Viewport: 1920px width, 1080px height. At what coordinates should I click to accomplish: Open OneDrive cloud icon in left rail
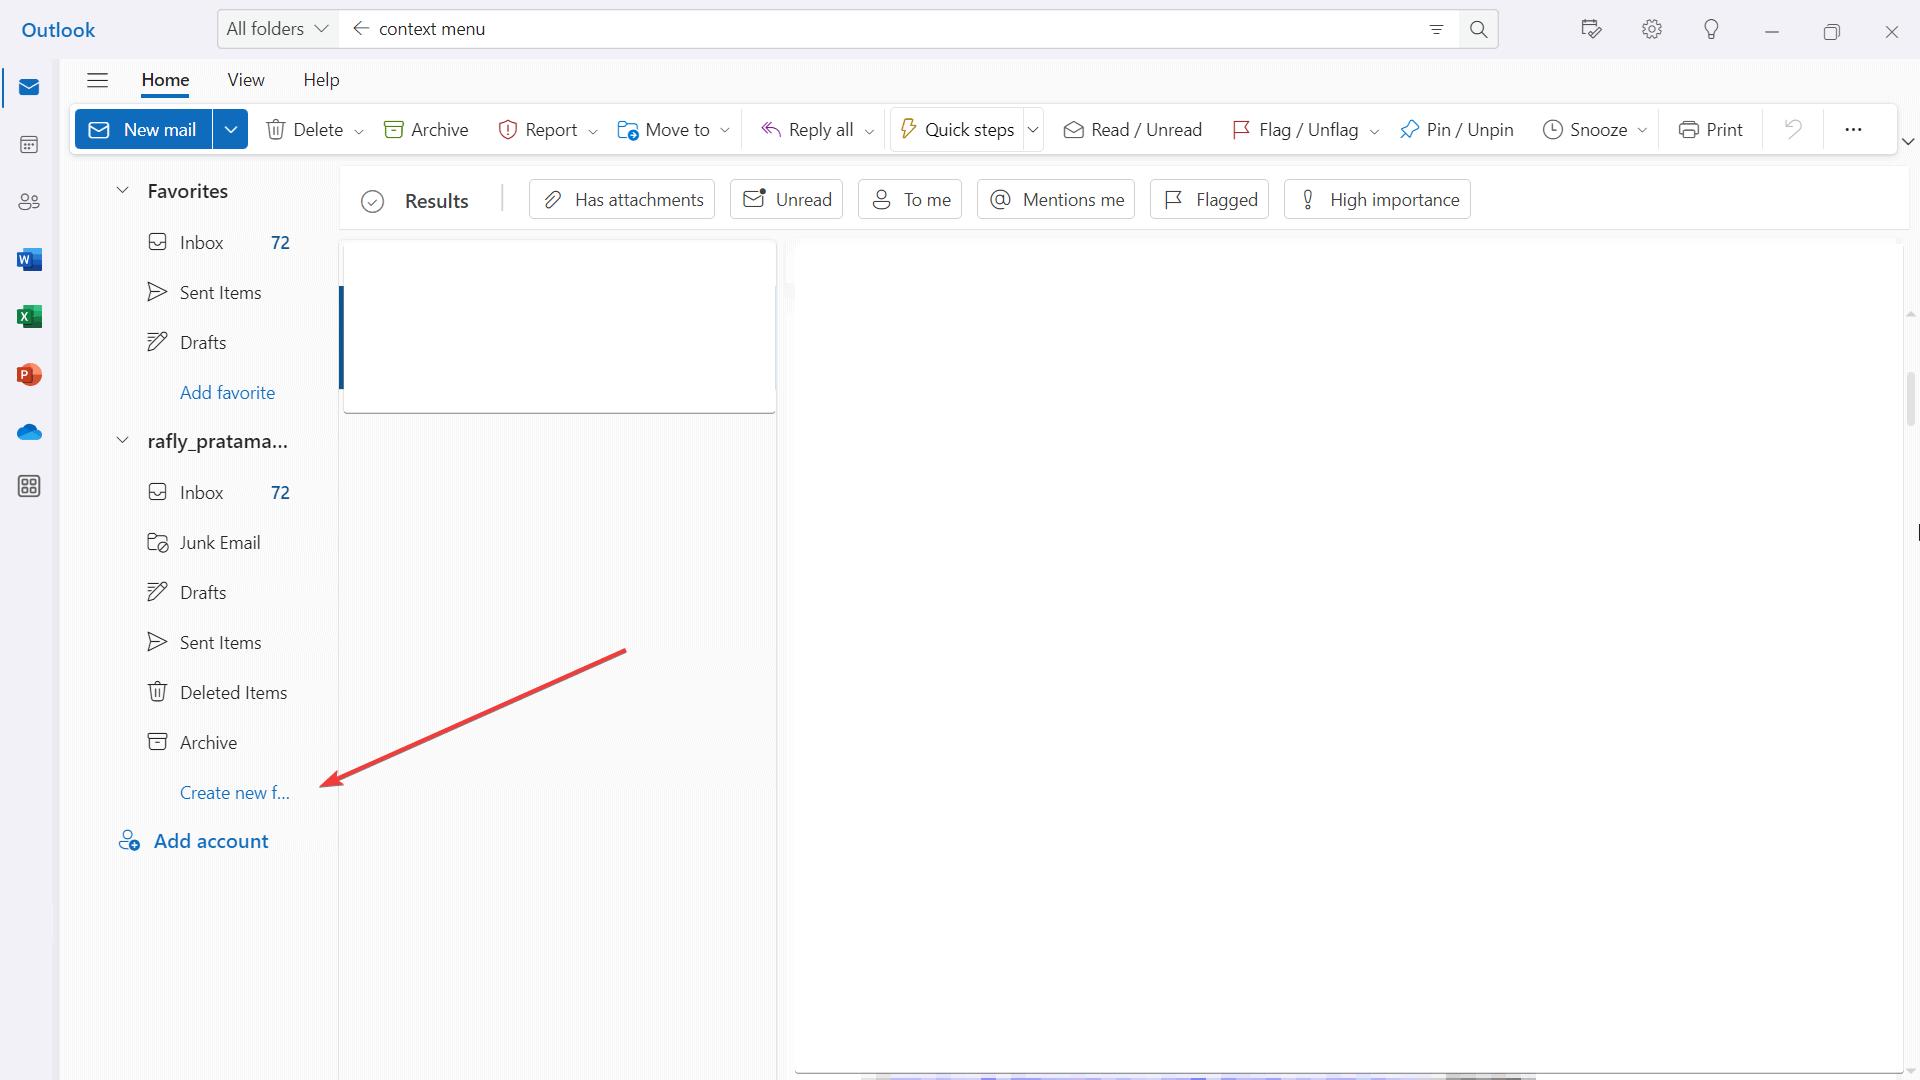[29, 432]
